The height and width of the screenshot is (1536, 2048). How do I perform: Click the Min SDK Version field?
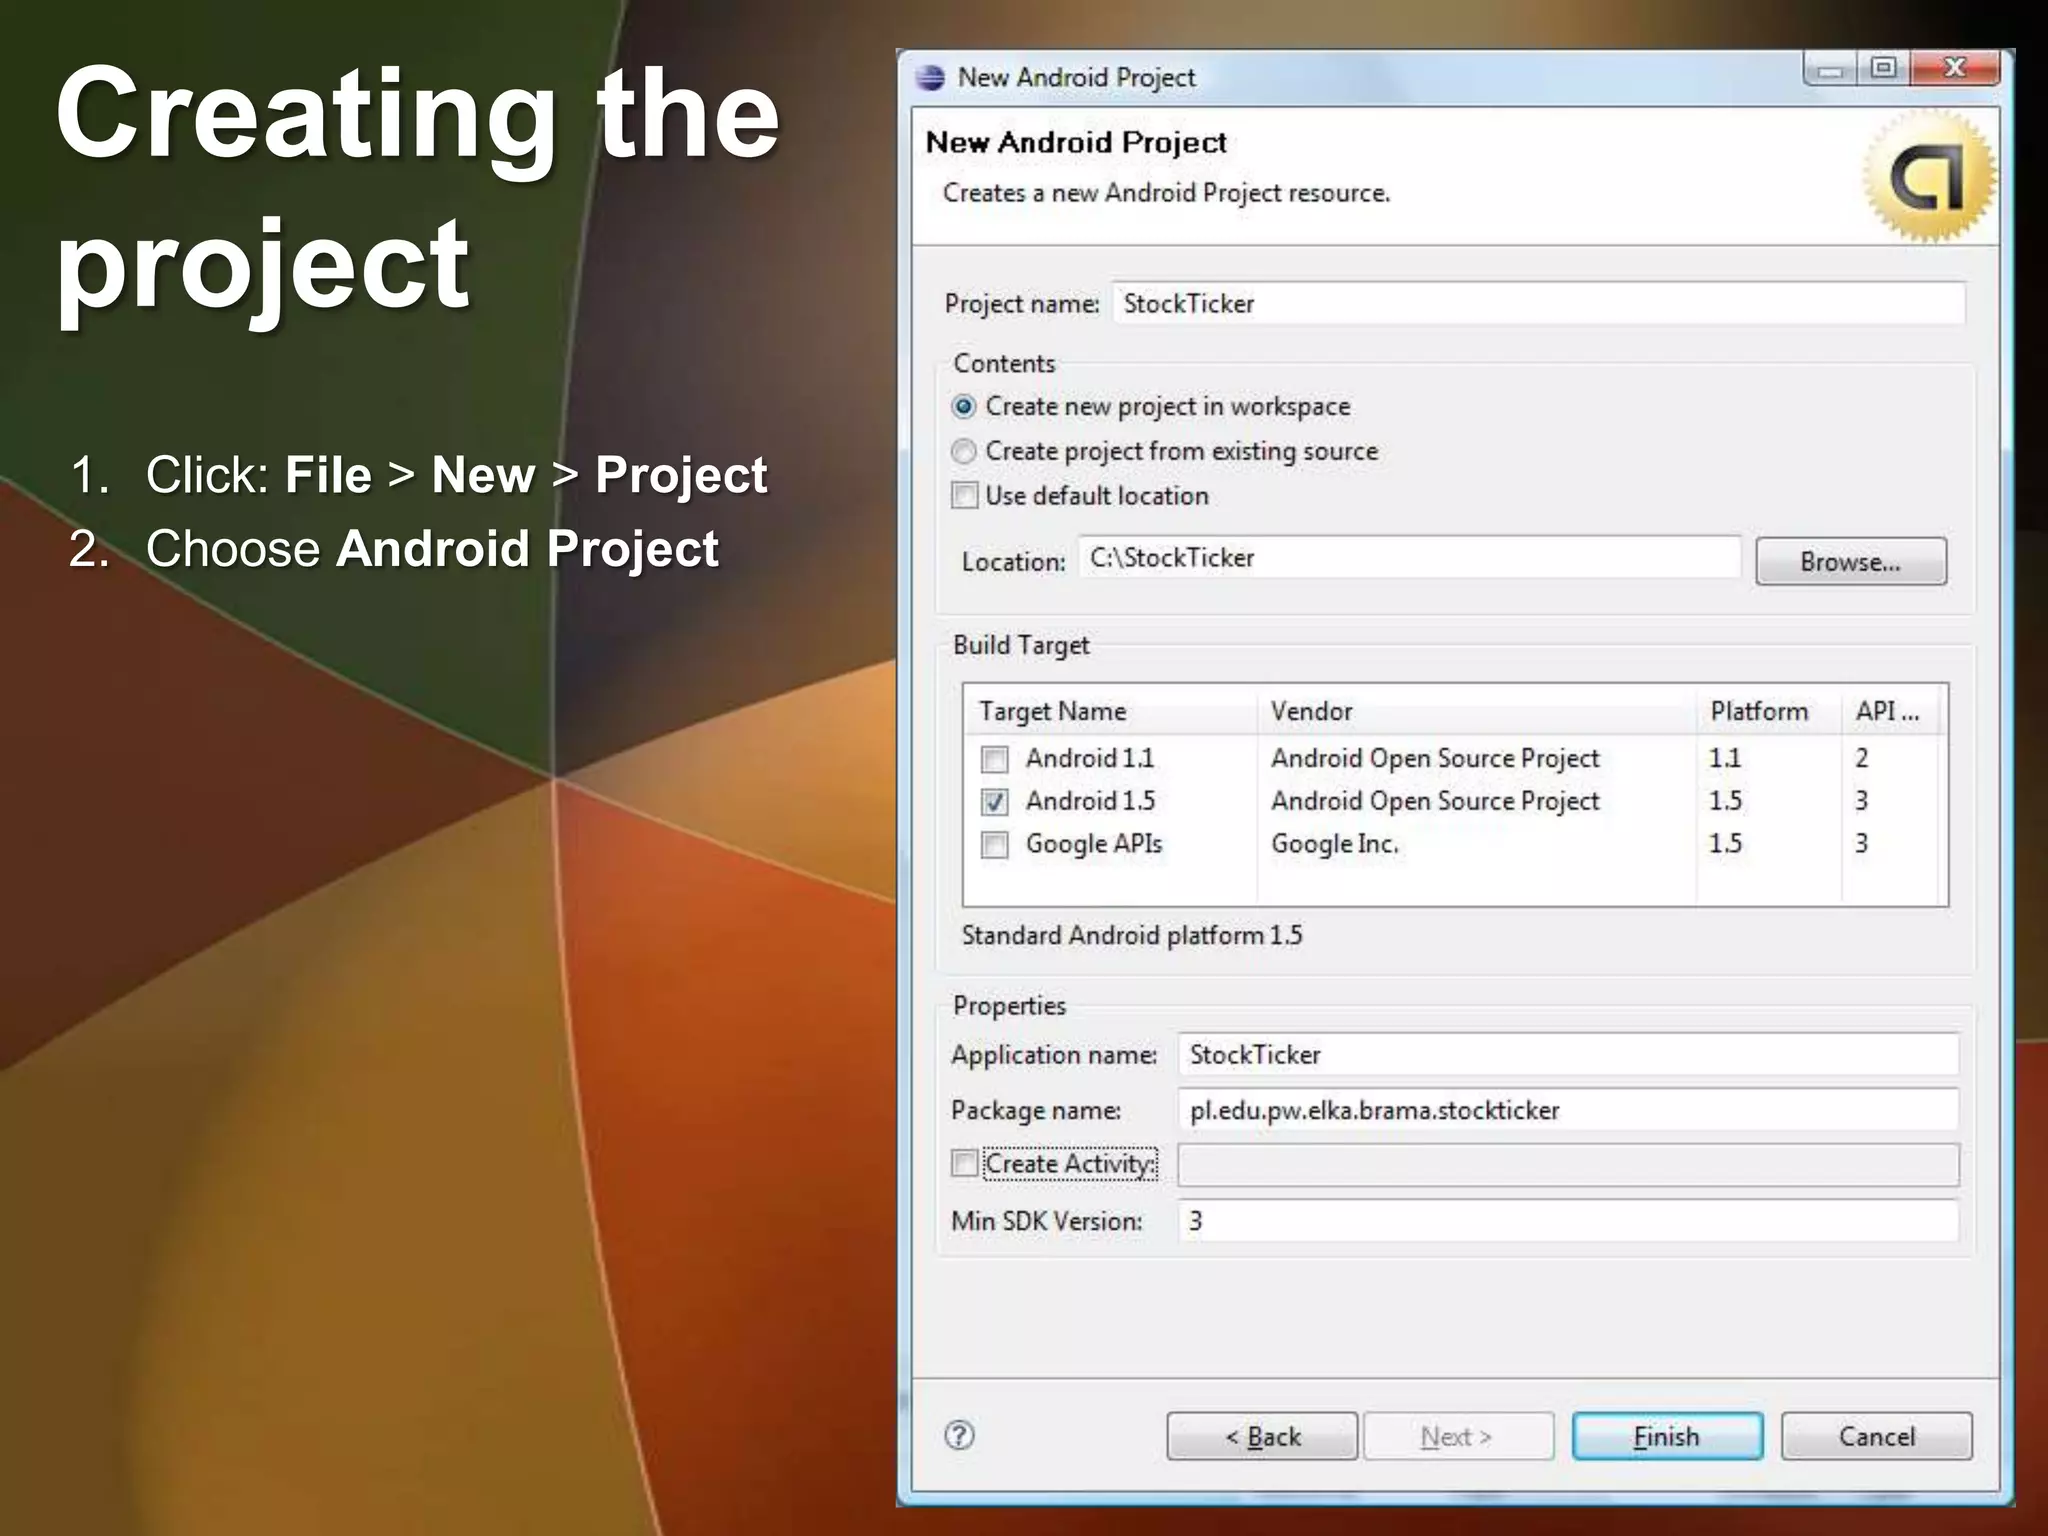(1568, 1221)
